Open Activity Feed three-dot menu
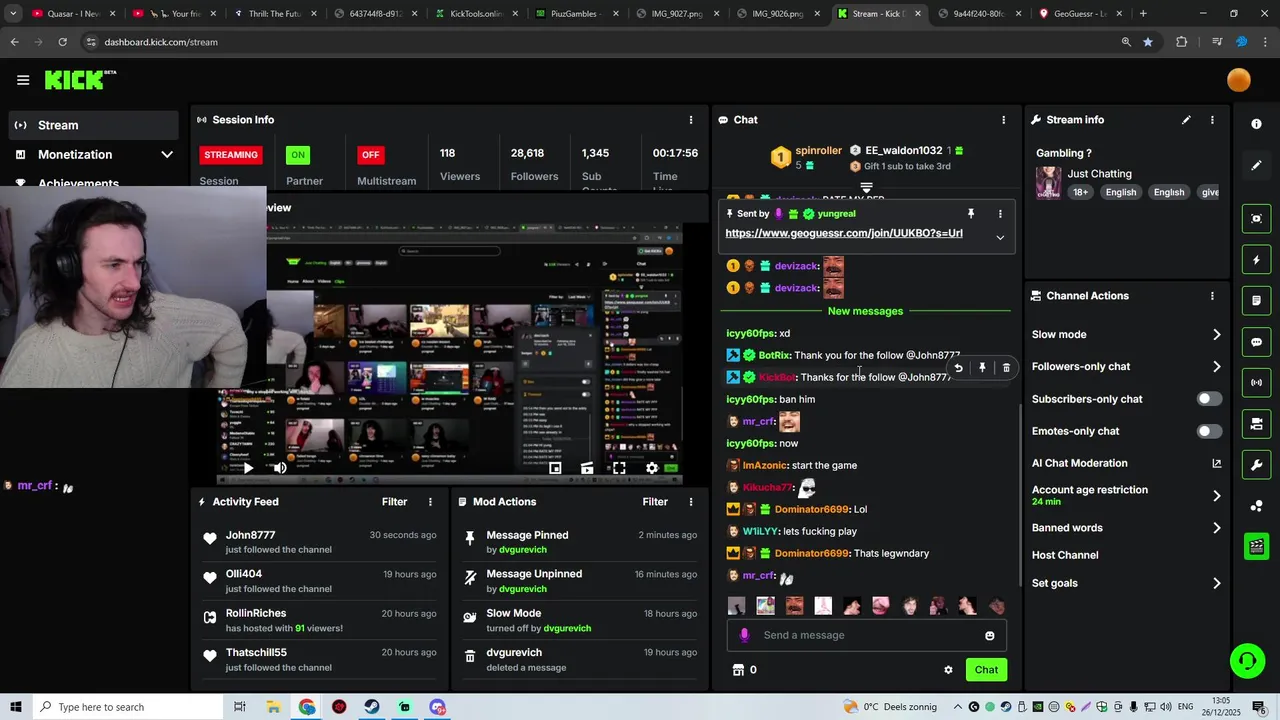Image resolution: width=1280 pixels, height=720 pixels. (x=430, y=502)
